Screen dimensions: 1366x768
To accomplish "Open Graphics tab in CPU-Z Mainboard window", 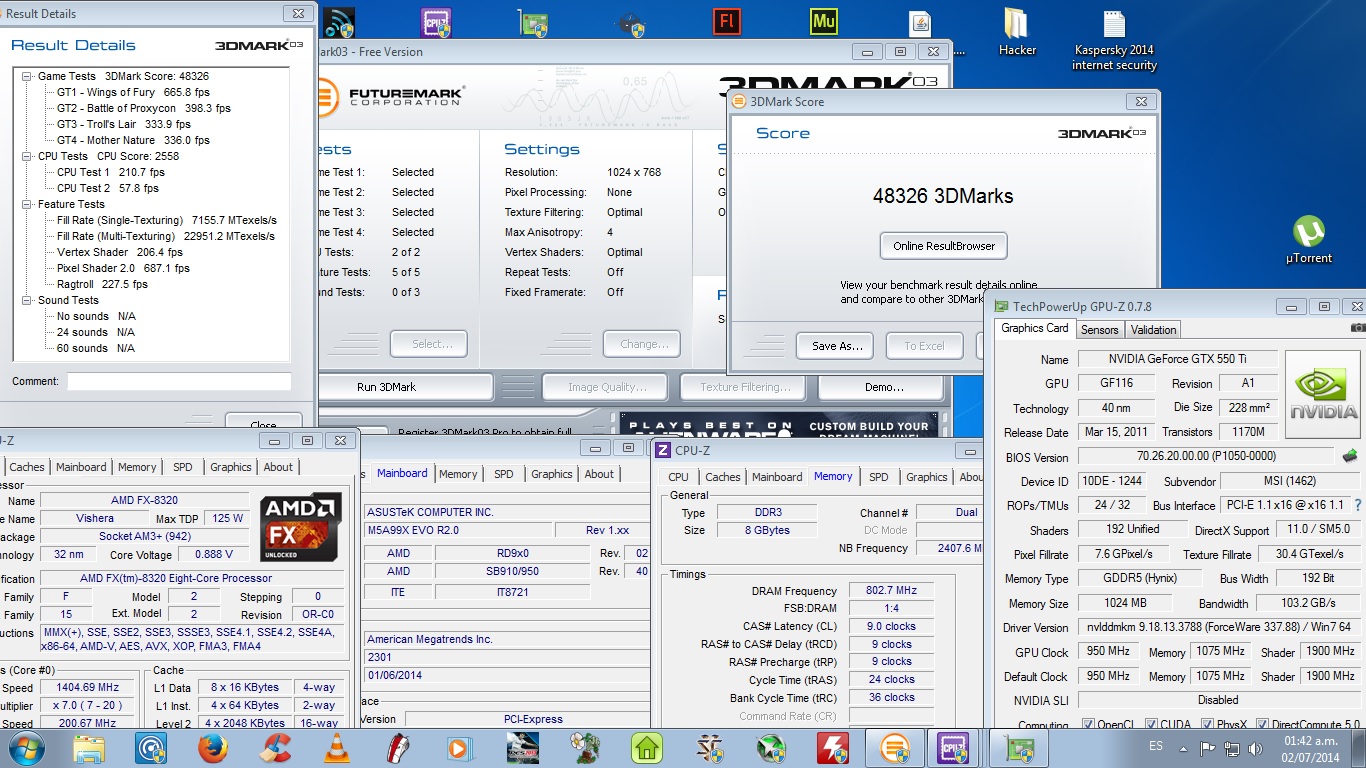I will pos(552,474).
